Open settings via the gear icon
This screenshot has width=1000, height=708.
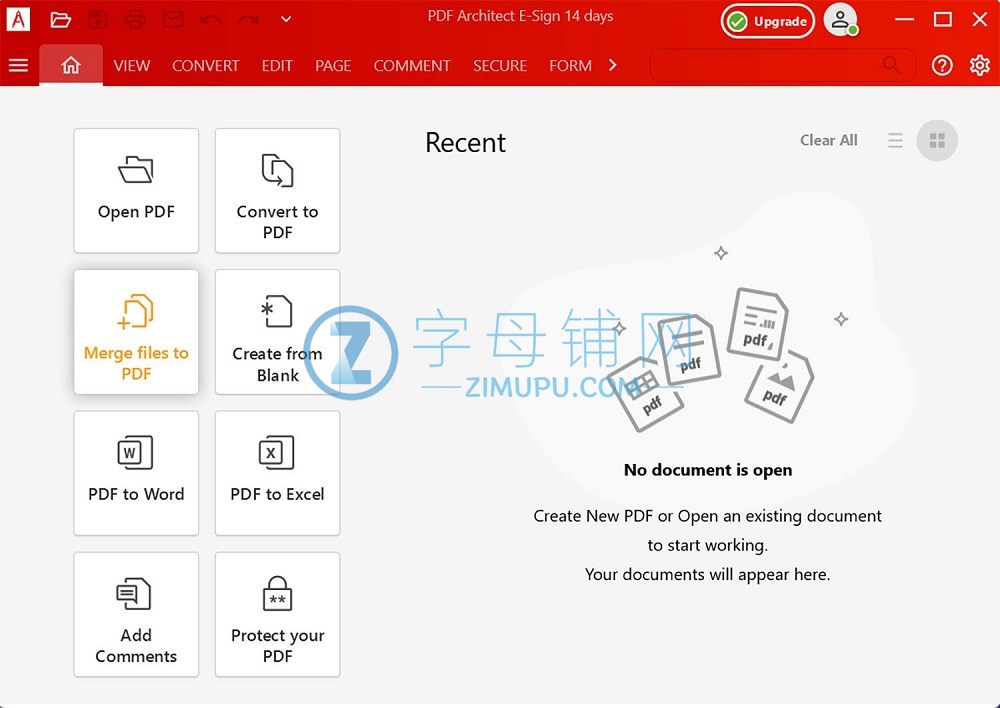pyautogui.click(x=980, y=65)
